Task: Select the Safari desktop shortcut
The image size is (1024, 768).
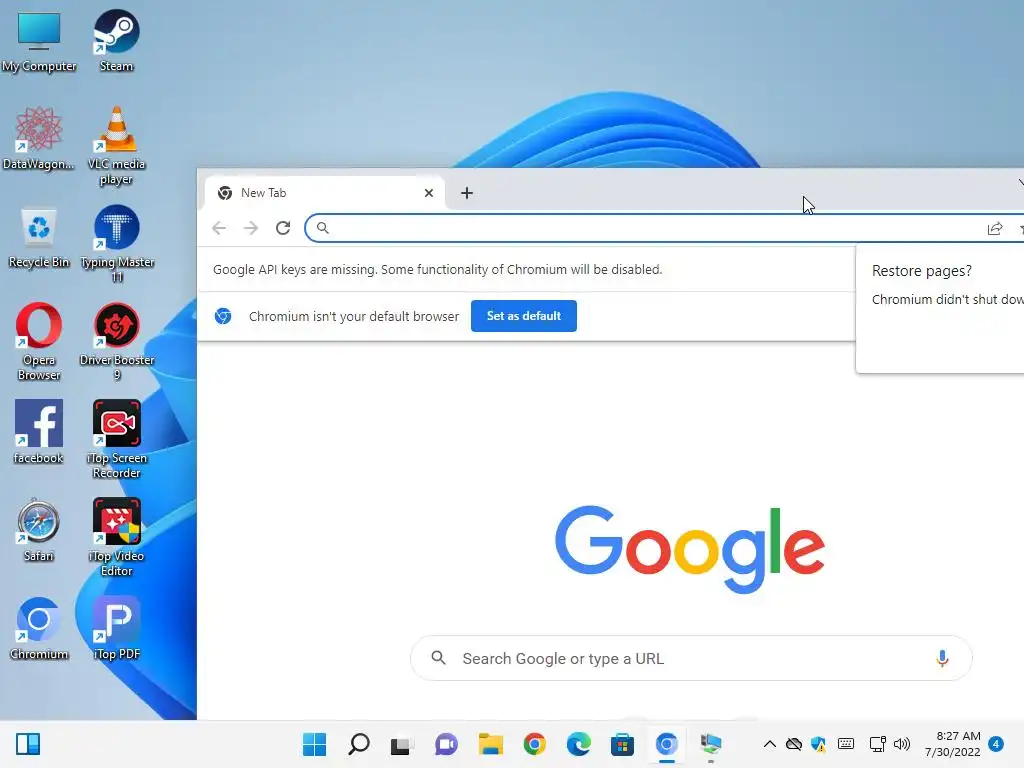Action: [x=39, y=530]
